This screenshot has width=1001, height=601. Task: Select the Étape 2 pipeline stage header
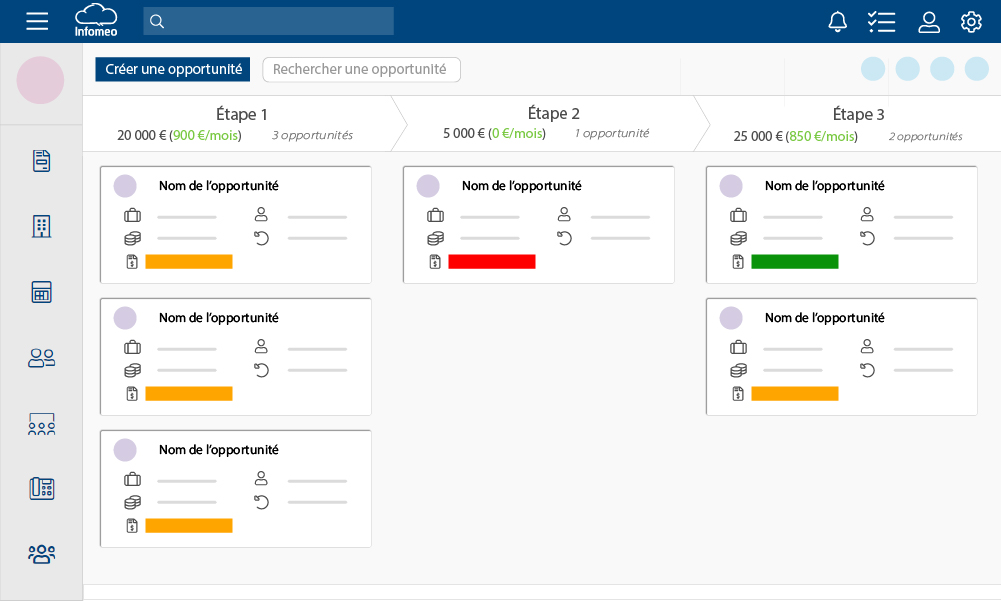pos(552,123)
